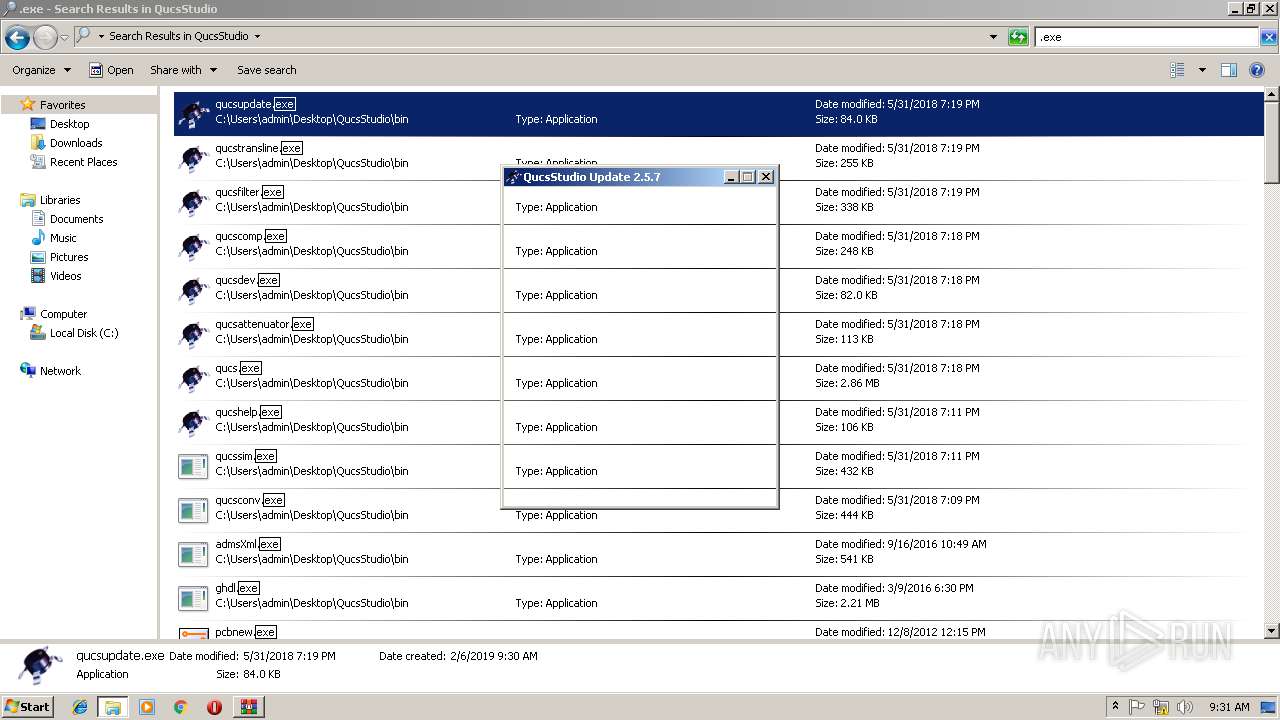Click the qucsconv.exe icon

click(x=192, y=509)
